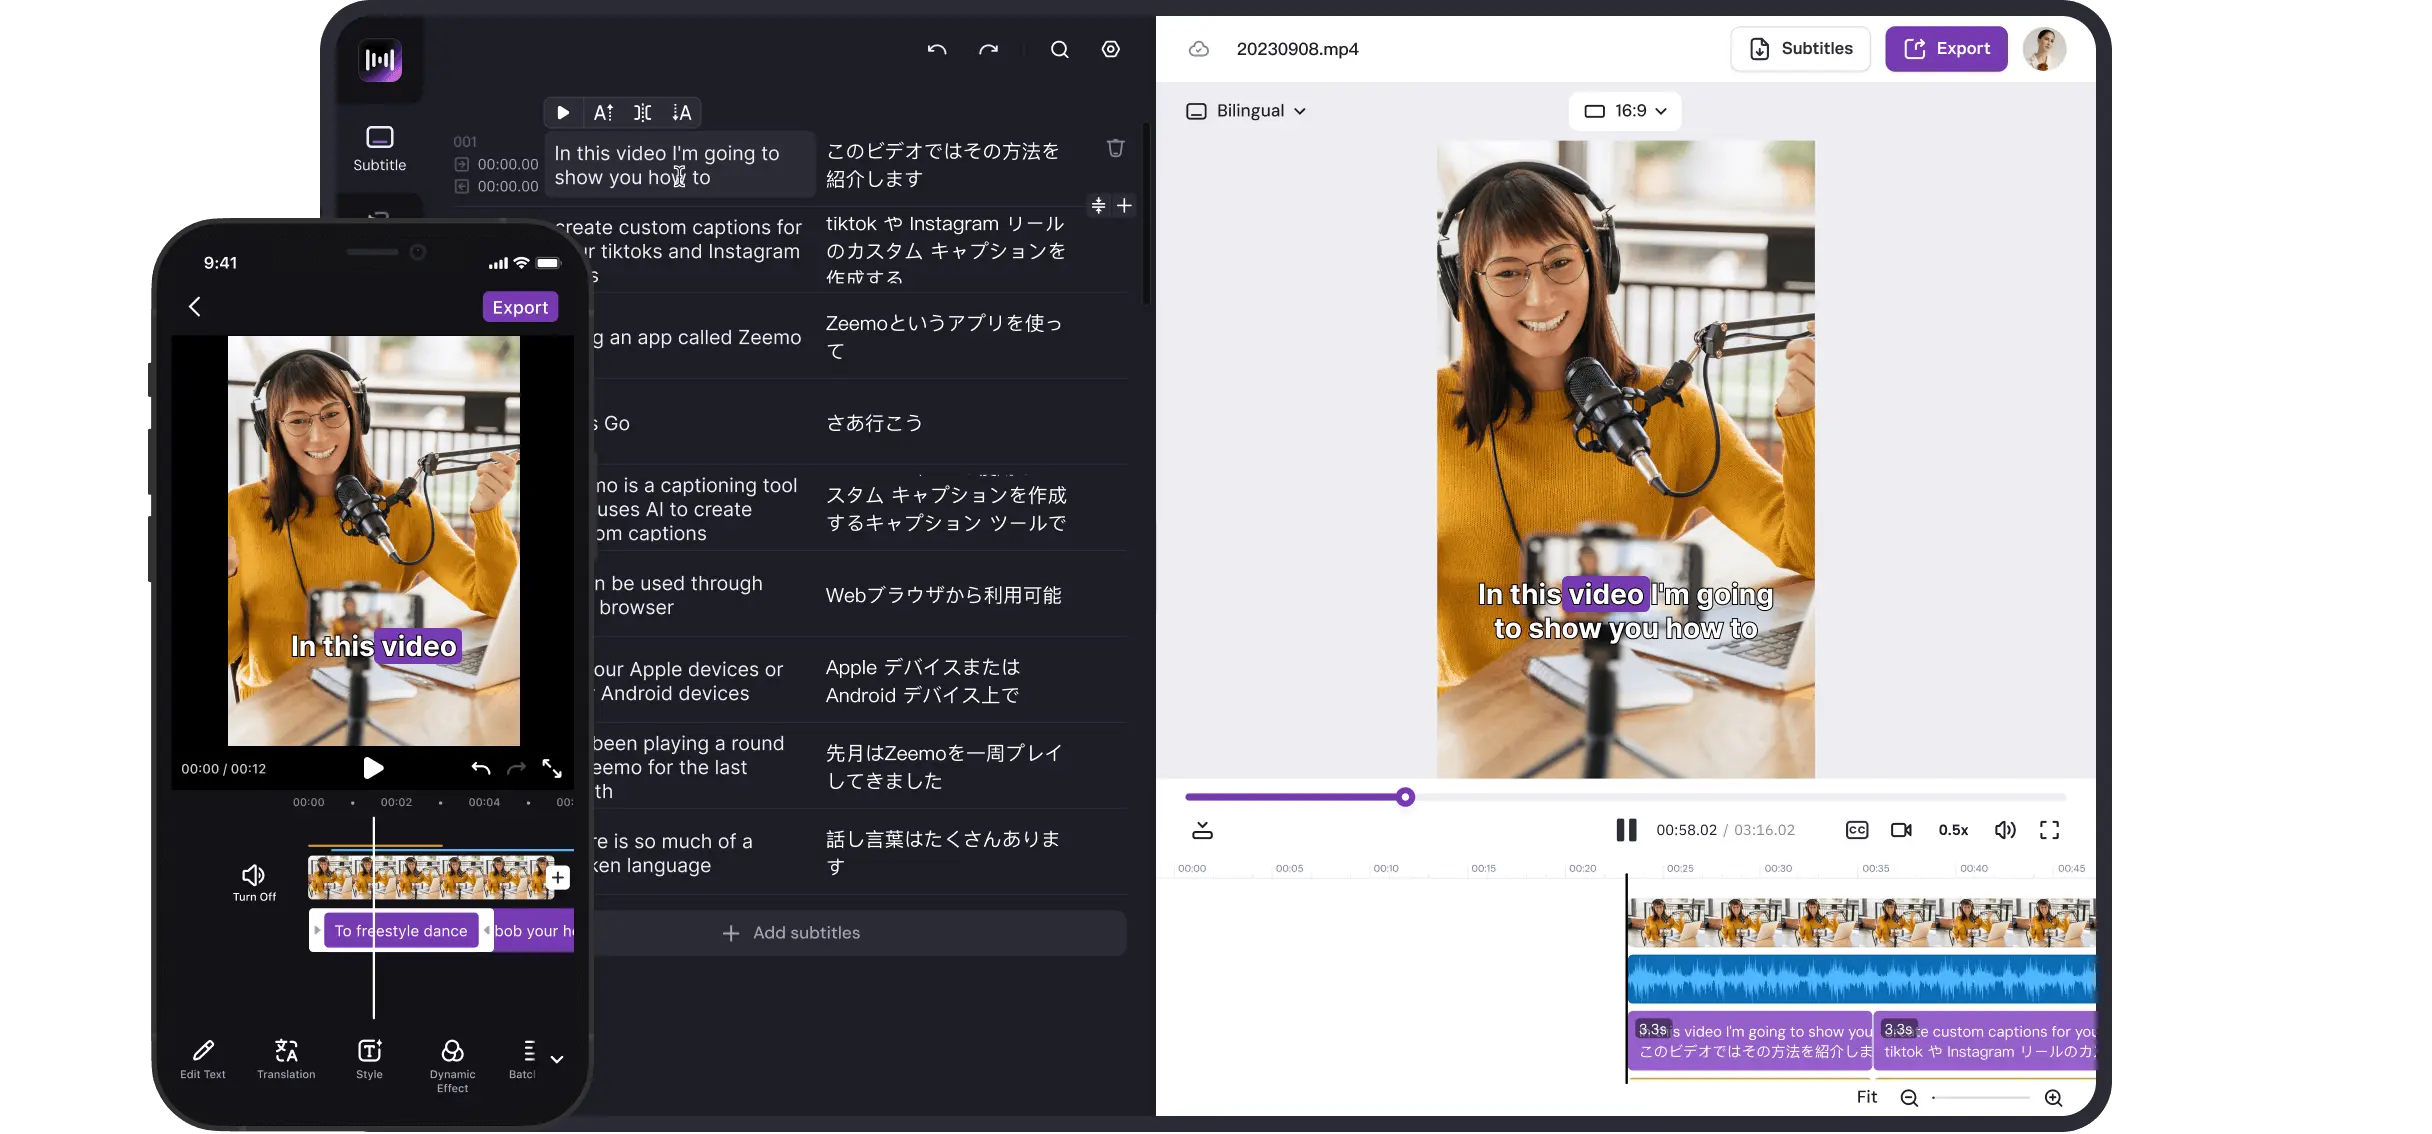Viewport: 2432px width, 1134px height.
Task: Undo the last edit with the undo arrow
Action: click(936, 49)
